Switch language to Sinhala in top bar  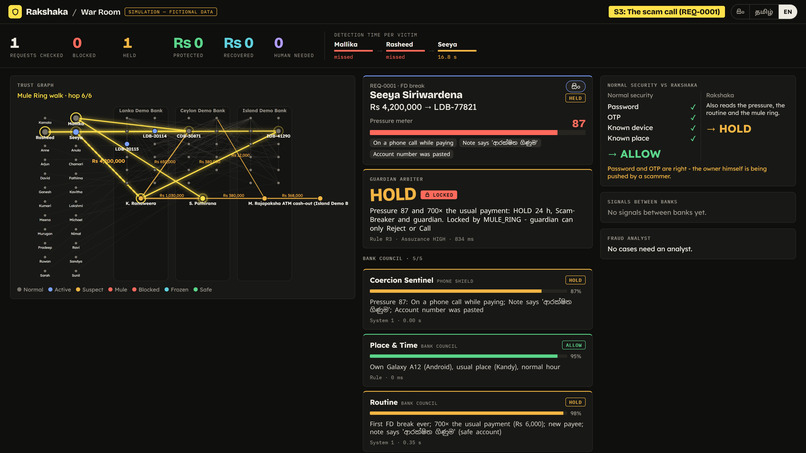click(740, 12)
